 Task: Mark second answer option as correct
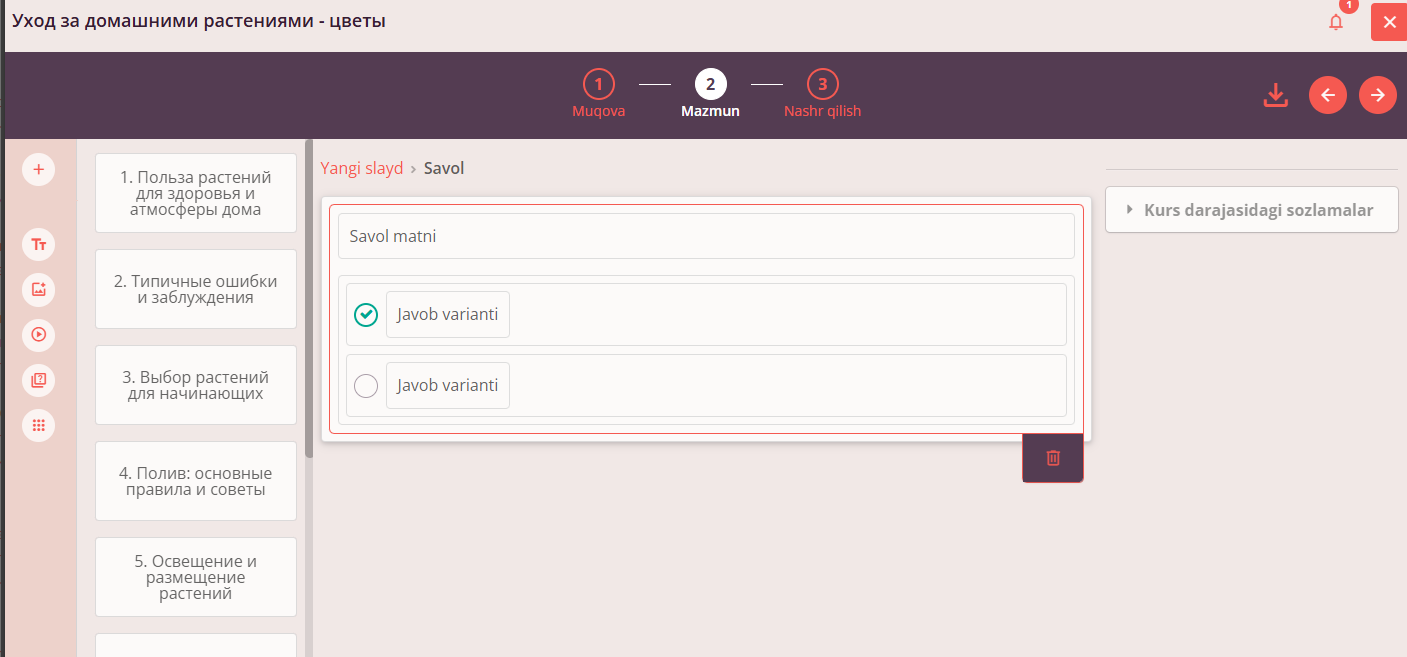point(367,385)
